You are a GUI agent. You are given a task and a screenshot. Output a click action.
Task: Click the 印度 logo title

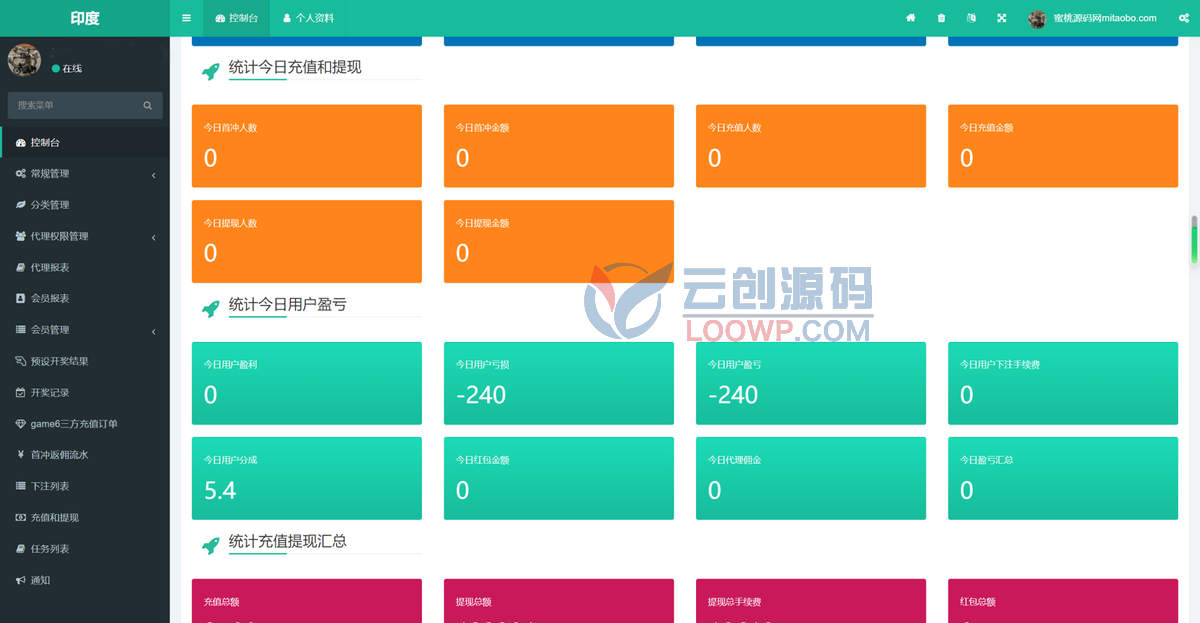(x=85, y=18)
